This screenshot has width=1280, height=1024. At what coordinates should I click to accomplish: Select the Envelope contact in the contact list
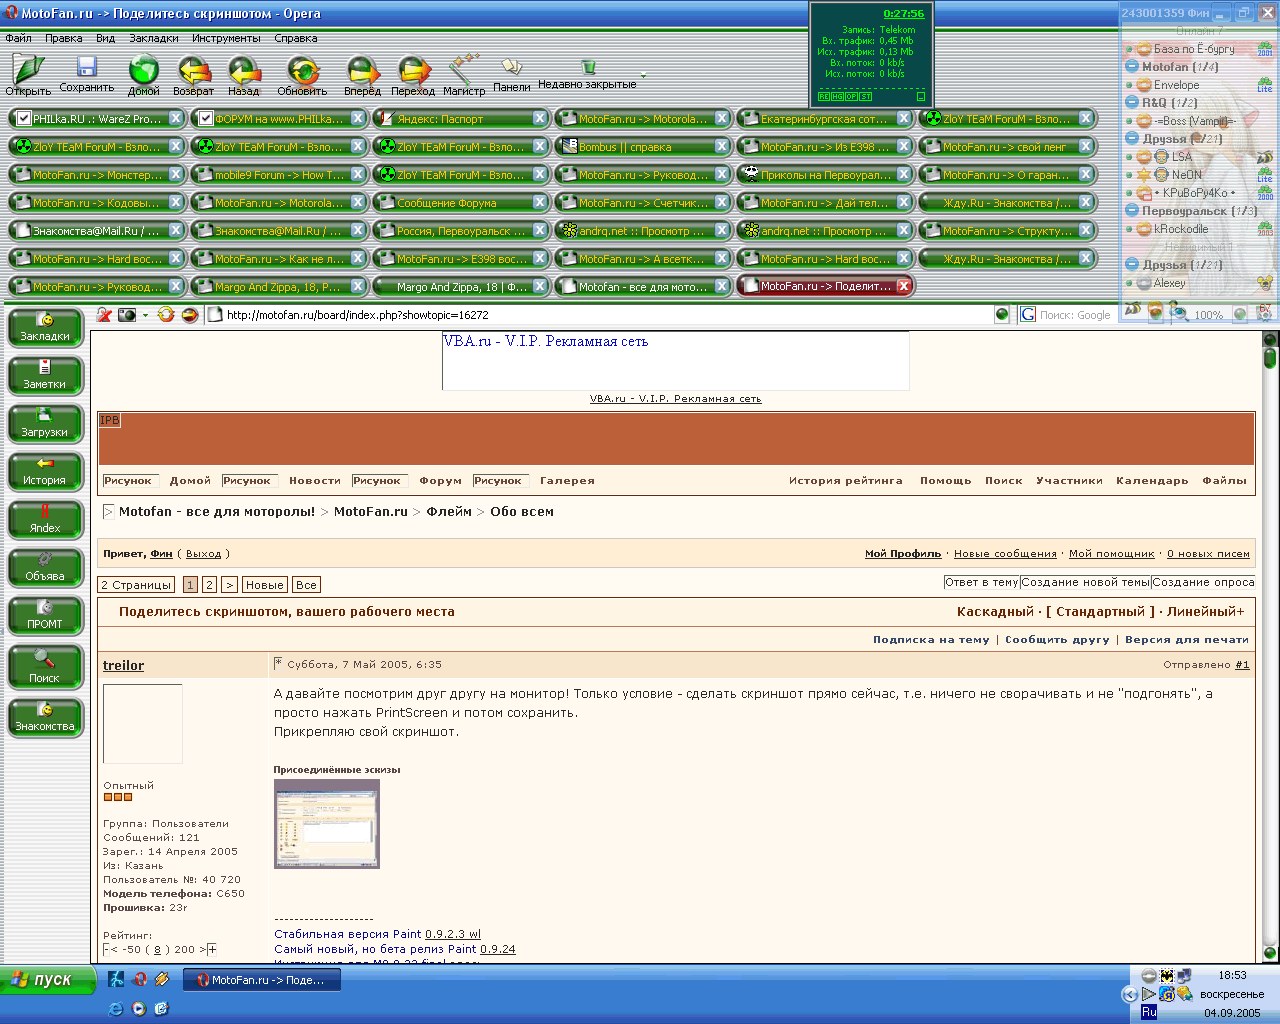pyautogui.click(x=1176, y=85)
